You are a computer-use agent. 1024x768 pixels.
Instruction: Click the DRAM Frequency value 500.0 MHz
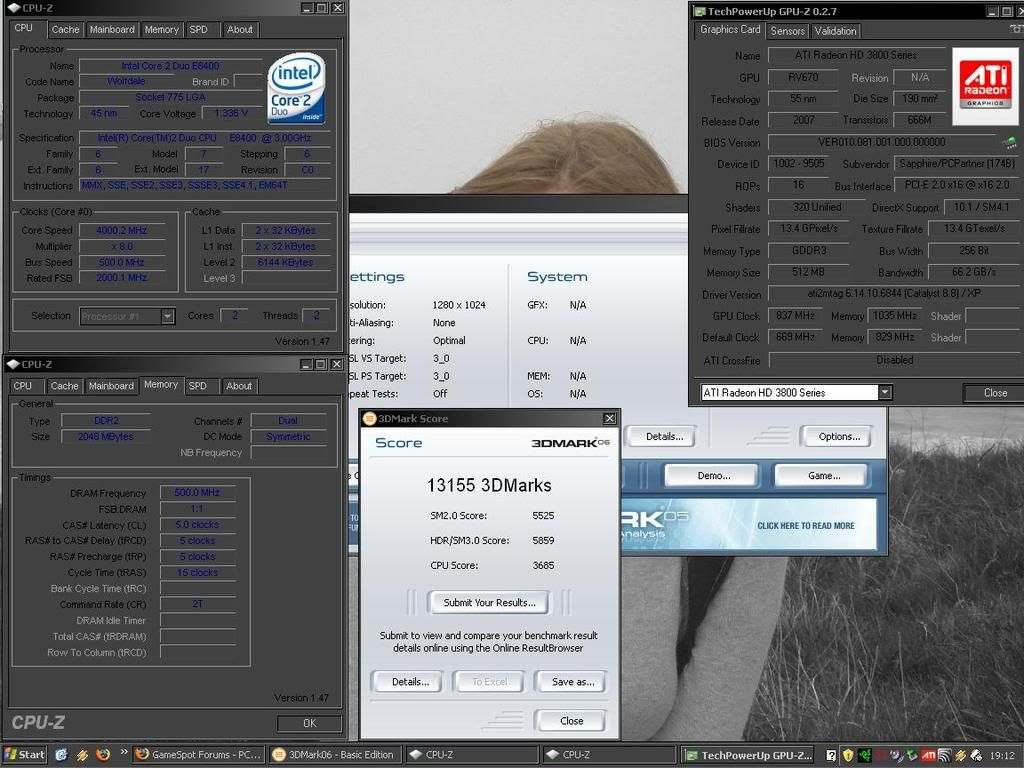pyautogui.click(x=197, y=492)
